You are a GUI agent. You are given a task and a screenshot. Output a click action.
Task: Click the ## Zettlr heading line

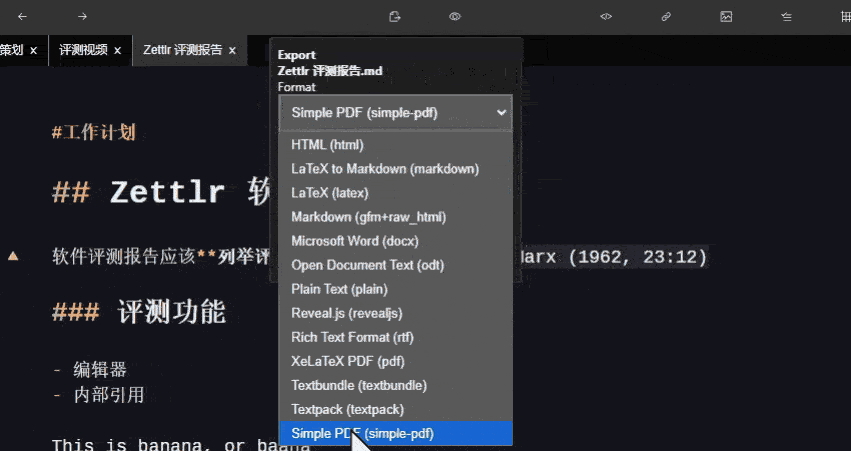coord(161,193)
